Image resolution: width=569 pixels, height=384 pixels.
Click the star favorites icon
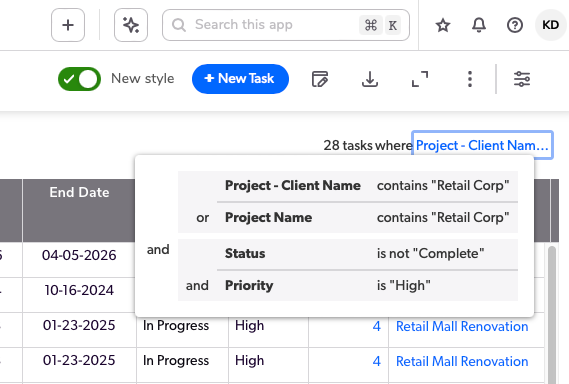click(443, 25)
